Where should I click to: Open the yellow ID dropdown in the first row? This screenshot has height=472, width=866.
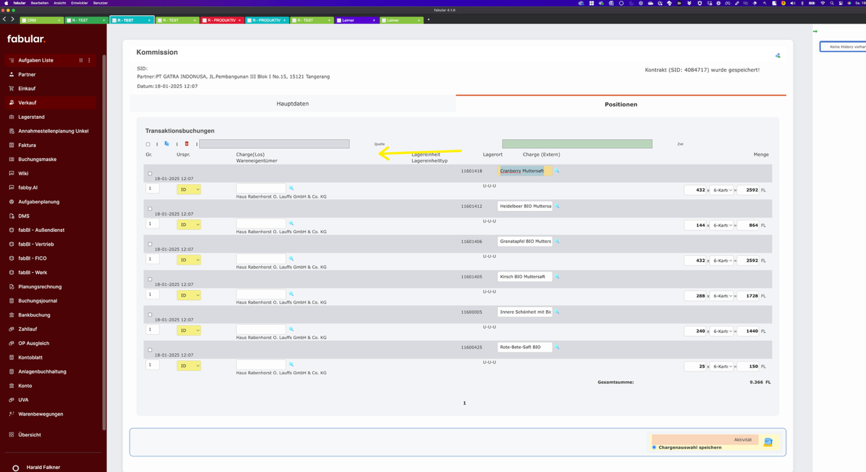(189, 189)
